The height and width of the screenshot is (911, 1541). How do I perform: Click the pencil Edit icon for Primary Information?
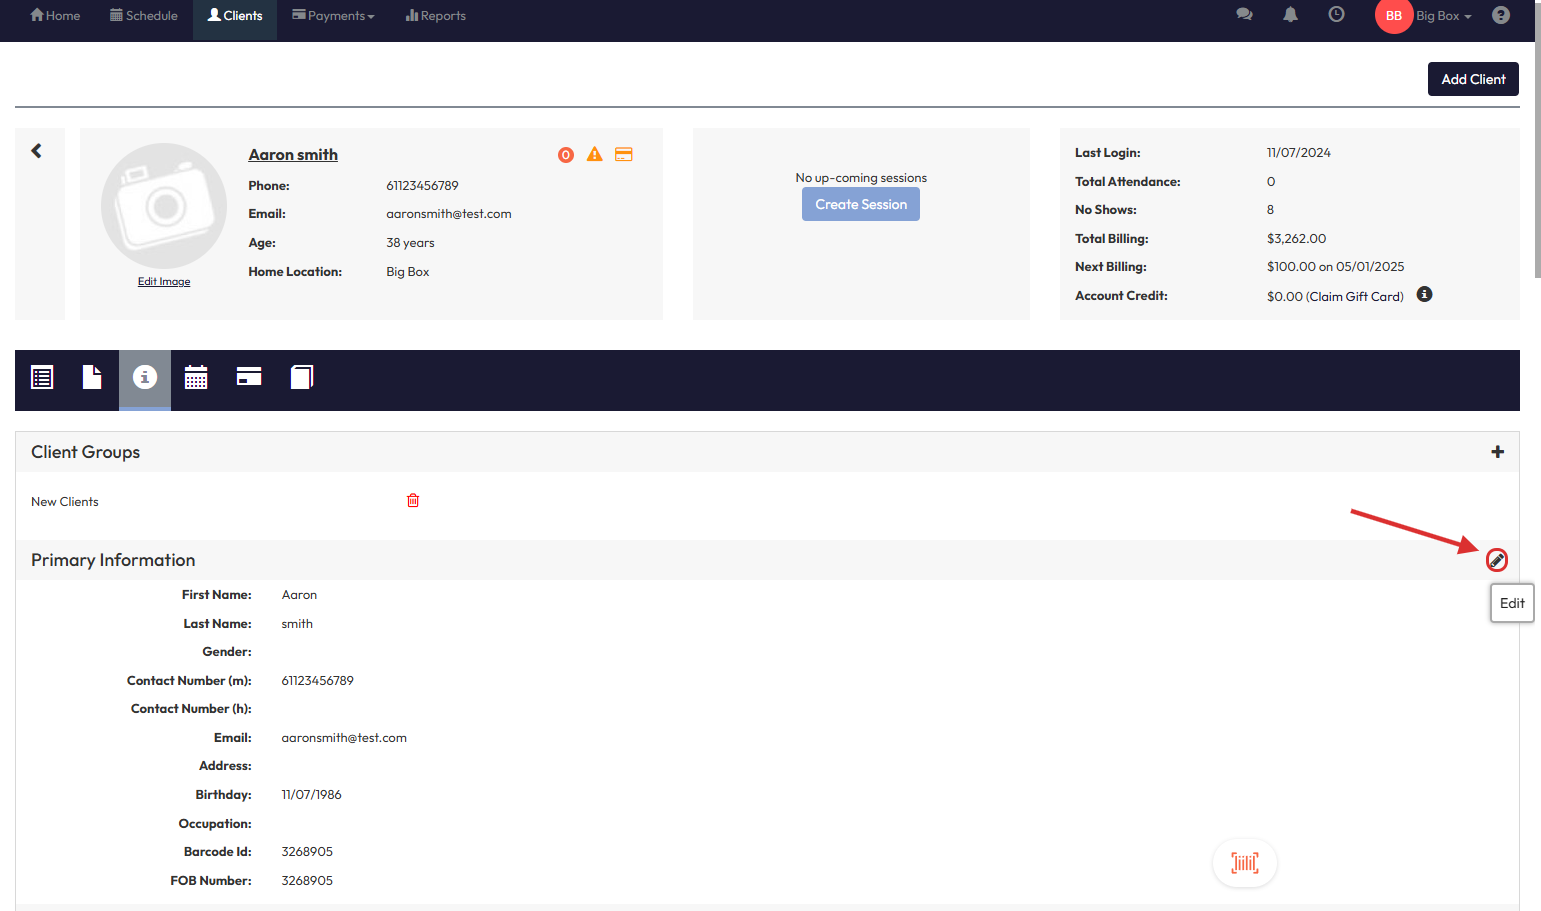tap(1496, 560)
